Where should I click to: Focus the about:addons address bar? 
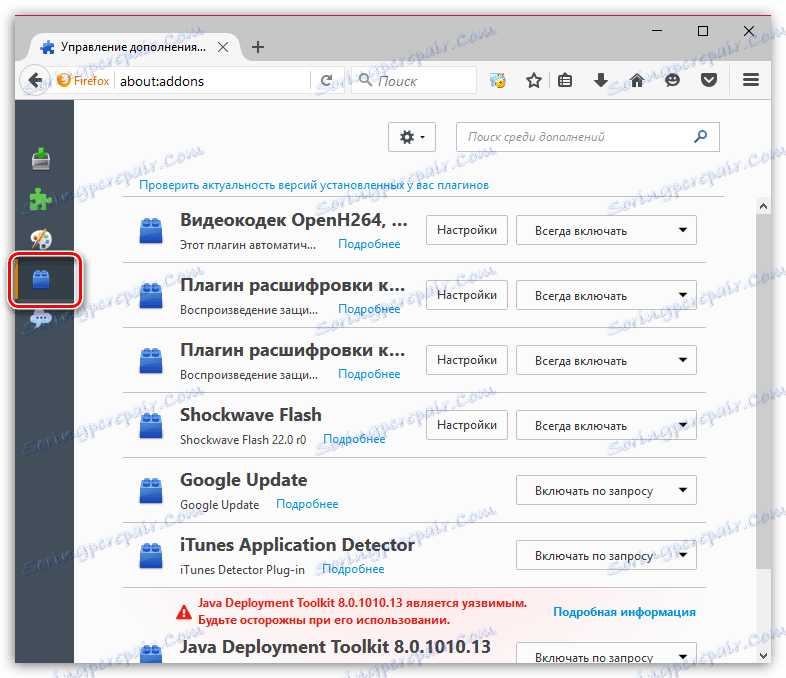pyautogui.click(x=213, y=81)
